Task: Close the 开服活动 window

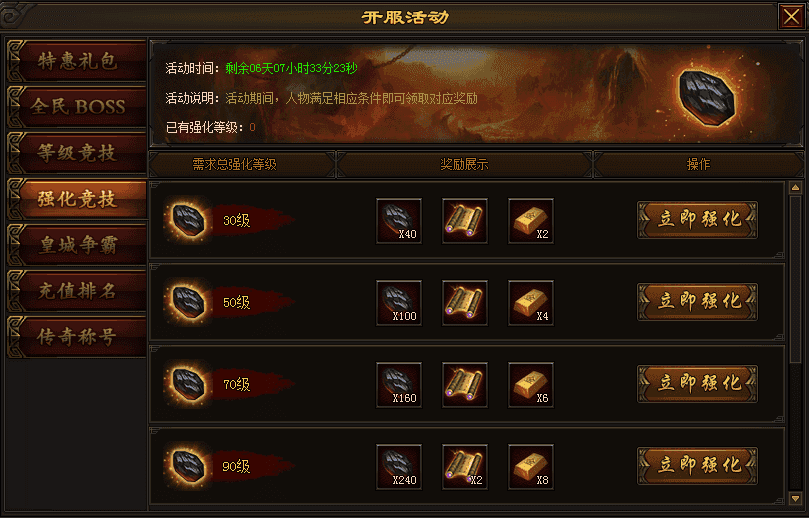Action: tap(791, 17)
